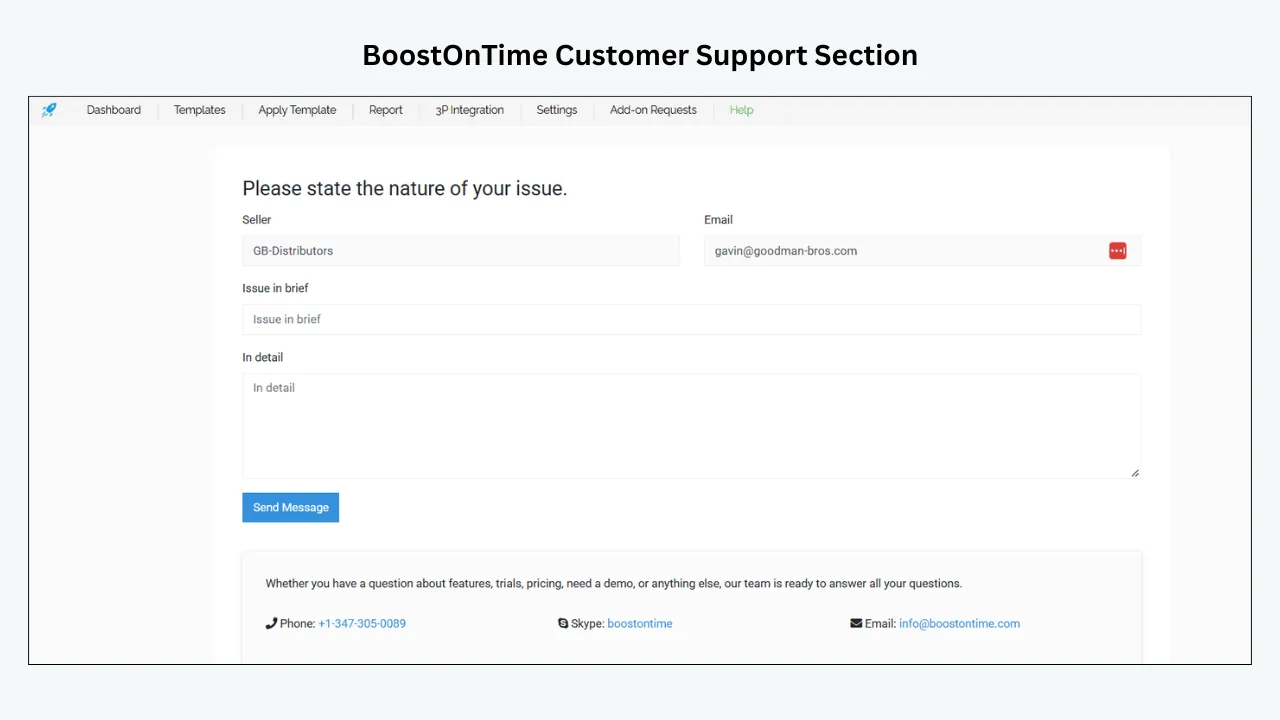Viewport: 1280px width, 720px height.
Task: Click the Issue in brief input
Action: point(691,319)
